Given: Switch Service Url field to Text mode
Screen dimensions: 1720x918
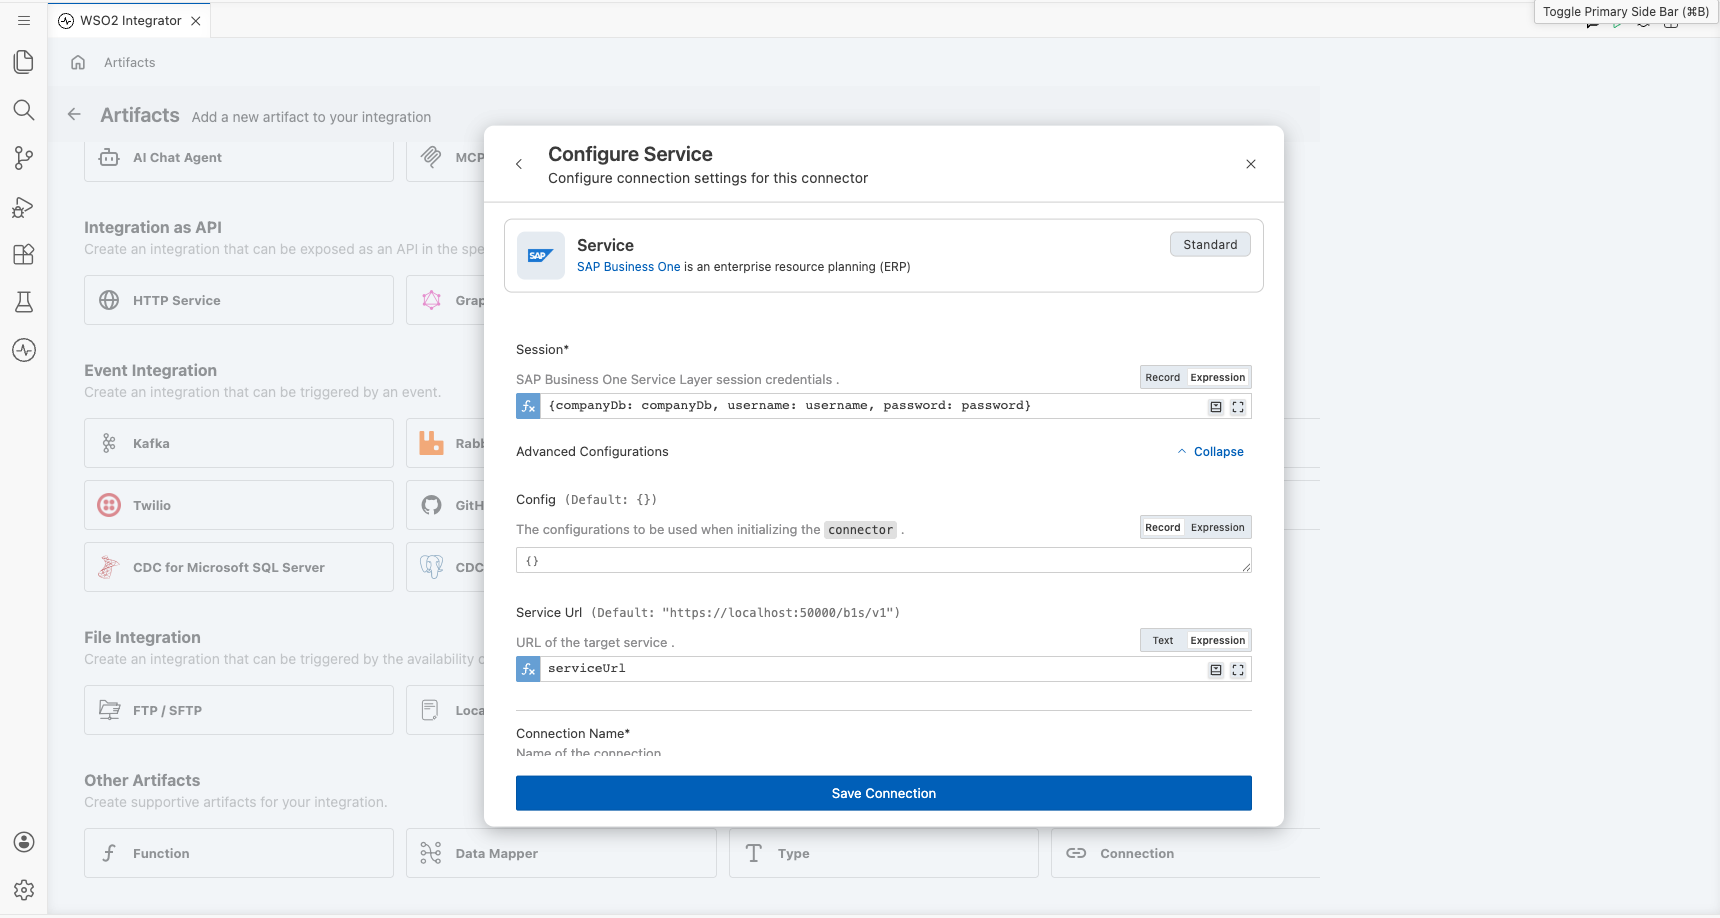Looking at the screenshot, I should point(1163,640).
